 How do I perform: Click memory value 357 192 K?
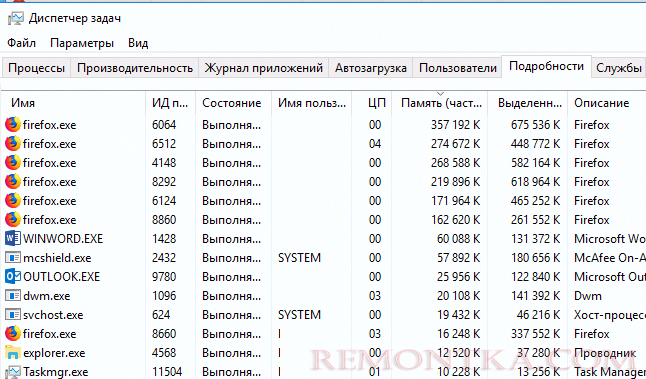coord(456,124)
